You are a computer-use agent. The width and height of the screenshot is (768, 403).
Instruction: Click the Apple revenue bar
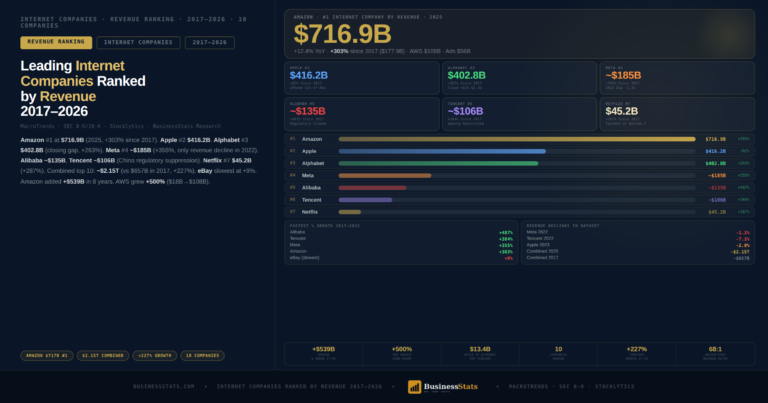(x=442, y=151)
